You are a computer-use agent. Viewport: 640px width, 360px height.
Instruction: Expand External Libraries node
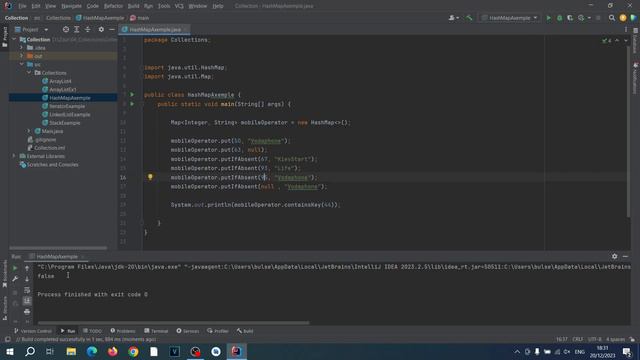click(14, 156)
